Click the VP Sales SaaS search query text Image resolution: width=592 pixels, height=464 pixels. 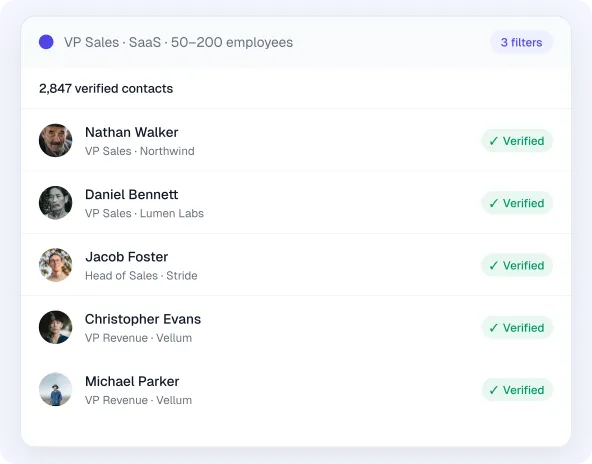tap(178, 42)
